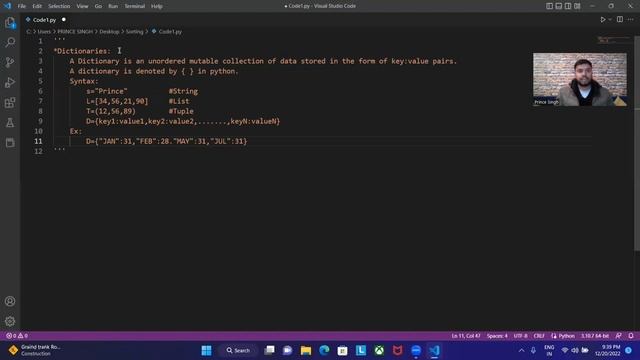Image resolution: width=640 pixels, height=360 pixels.
Task: Open the clock showing 12/20/2022
Action: (607, 350)
